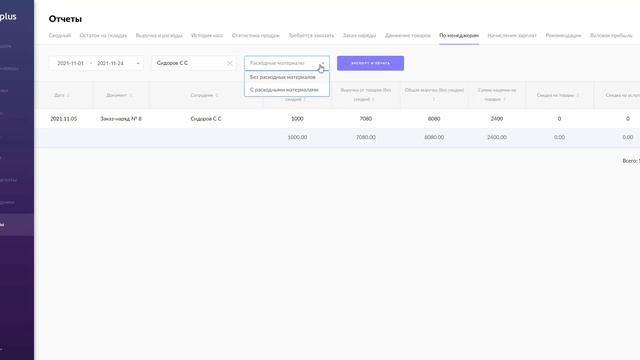Sort by Скидка на товары column
The image size is (640, 360).
click(558, 95)
